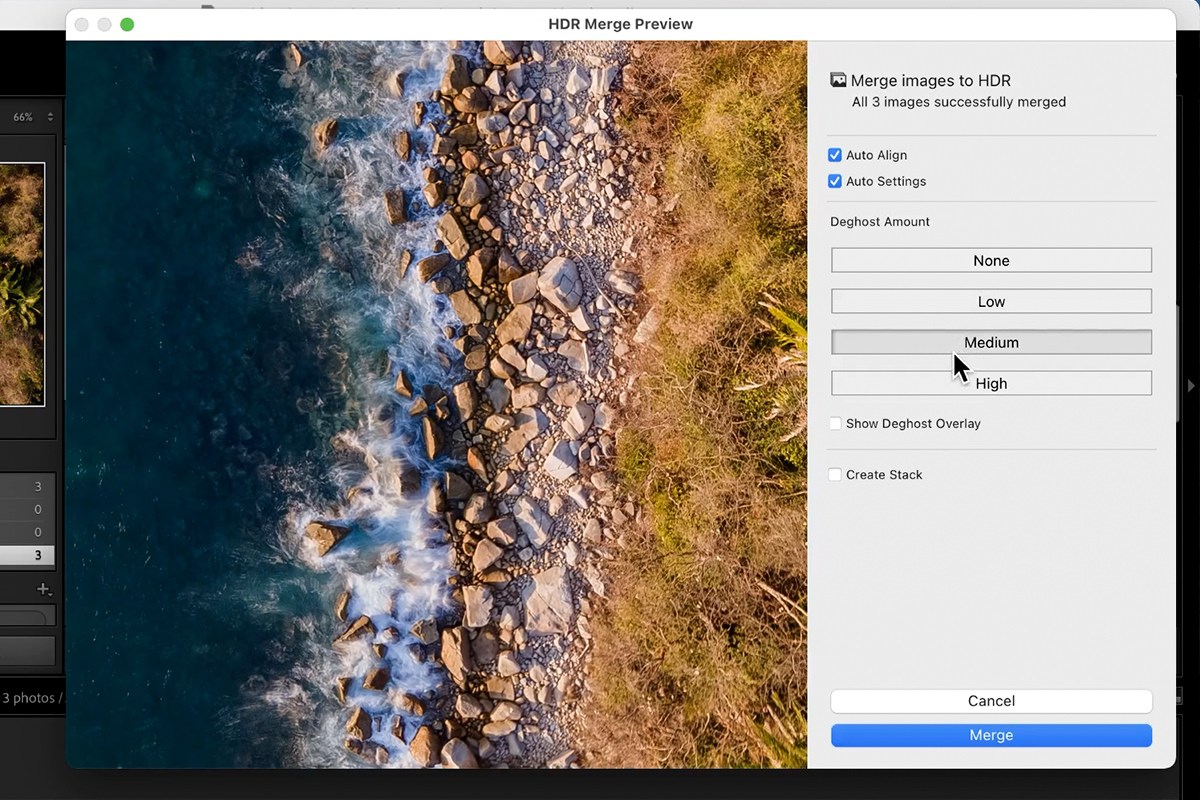Select the highlighted row showing 3
Viewport: 1200px width, 800px height.
pos(28,555)
